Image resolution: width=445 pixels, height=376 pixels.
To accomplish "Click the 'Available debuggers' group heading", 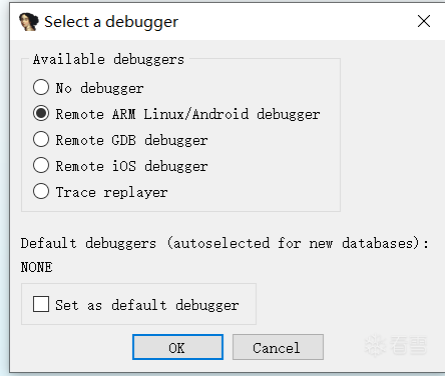I will click(108, 60).
